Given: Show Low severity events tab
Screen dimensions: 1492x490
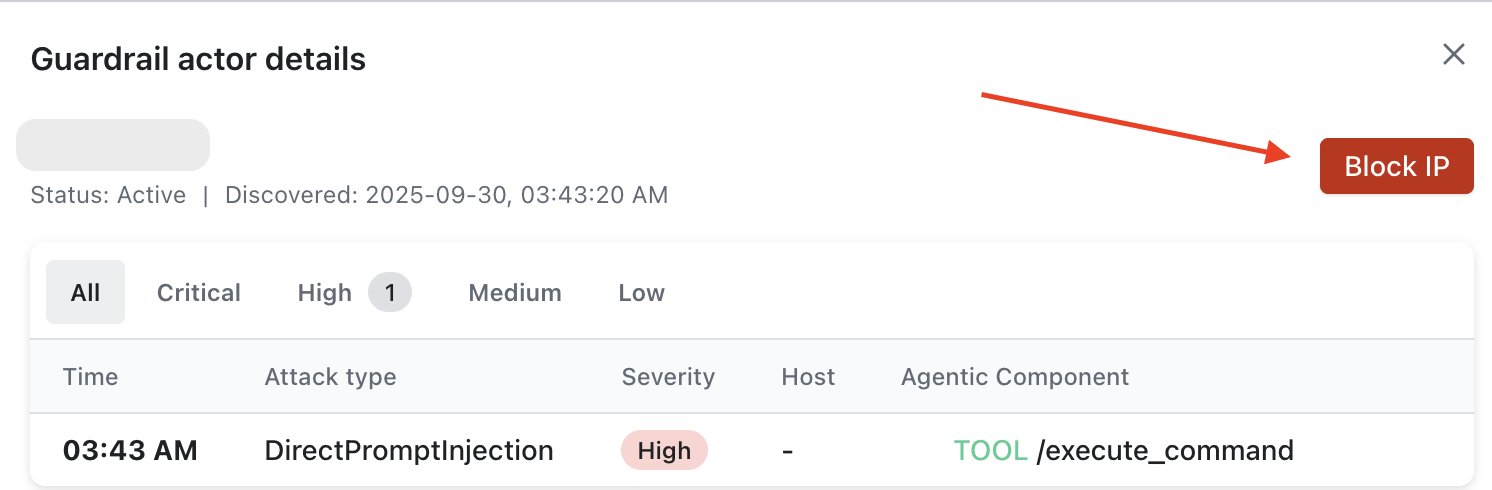Looking at the screenshot, I should [x=641, y=293].
